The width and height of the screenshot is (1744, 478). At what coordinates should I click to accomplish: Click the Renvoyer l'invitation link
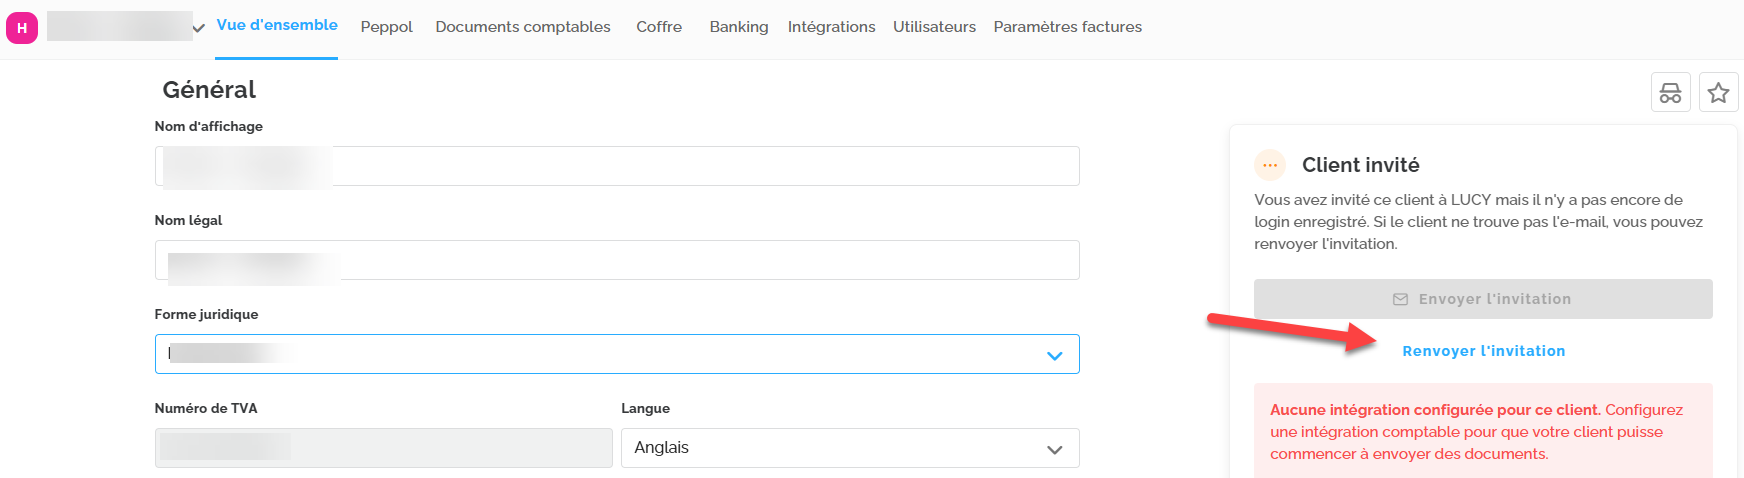[1483, 351]
